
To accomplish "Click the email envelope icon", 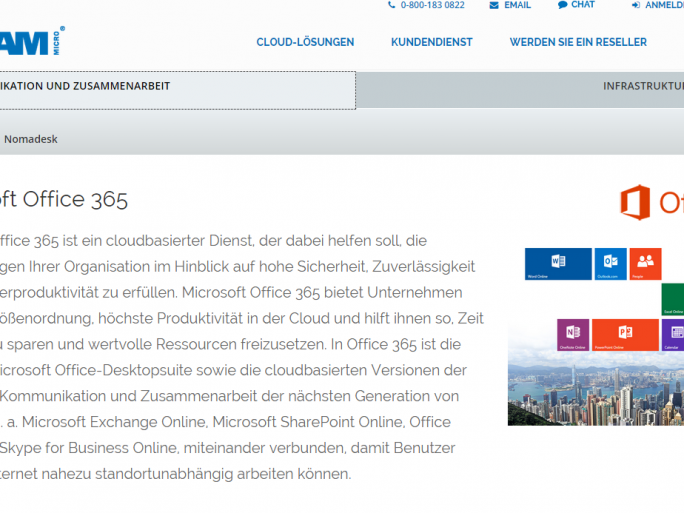I will coord(494,5).
